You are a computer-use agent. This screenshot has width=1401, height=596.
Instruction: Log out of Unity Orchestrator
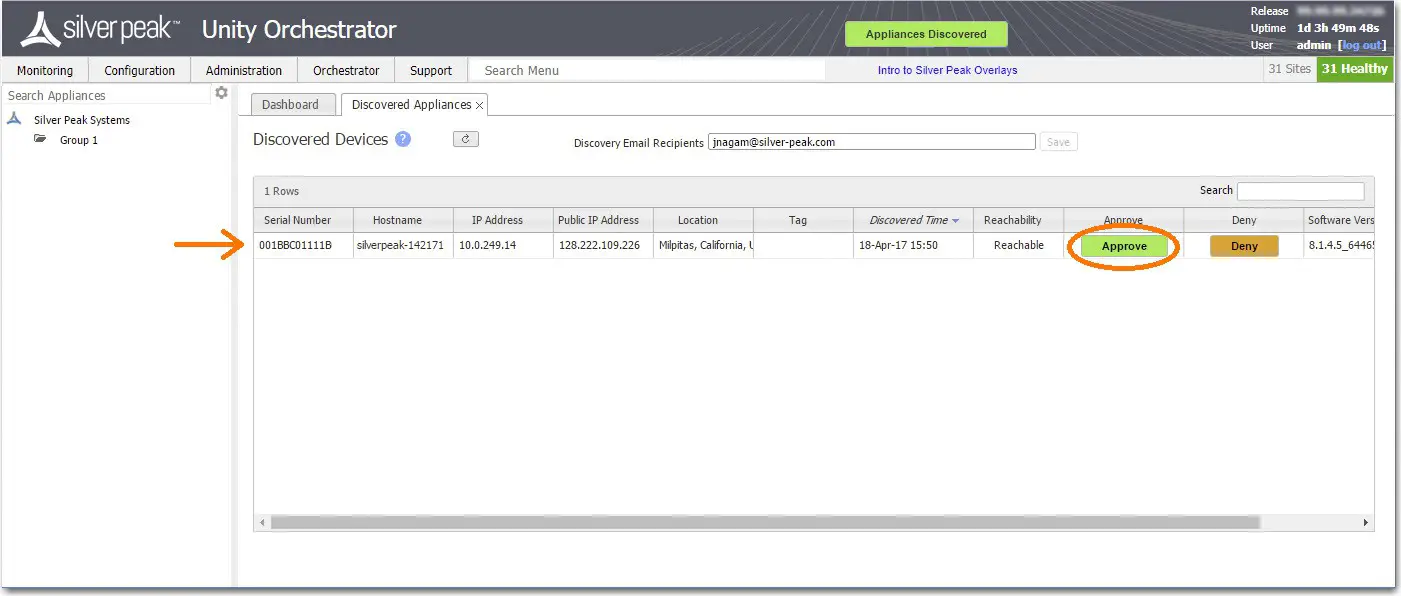(1361, 44)
